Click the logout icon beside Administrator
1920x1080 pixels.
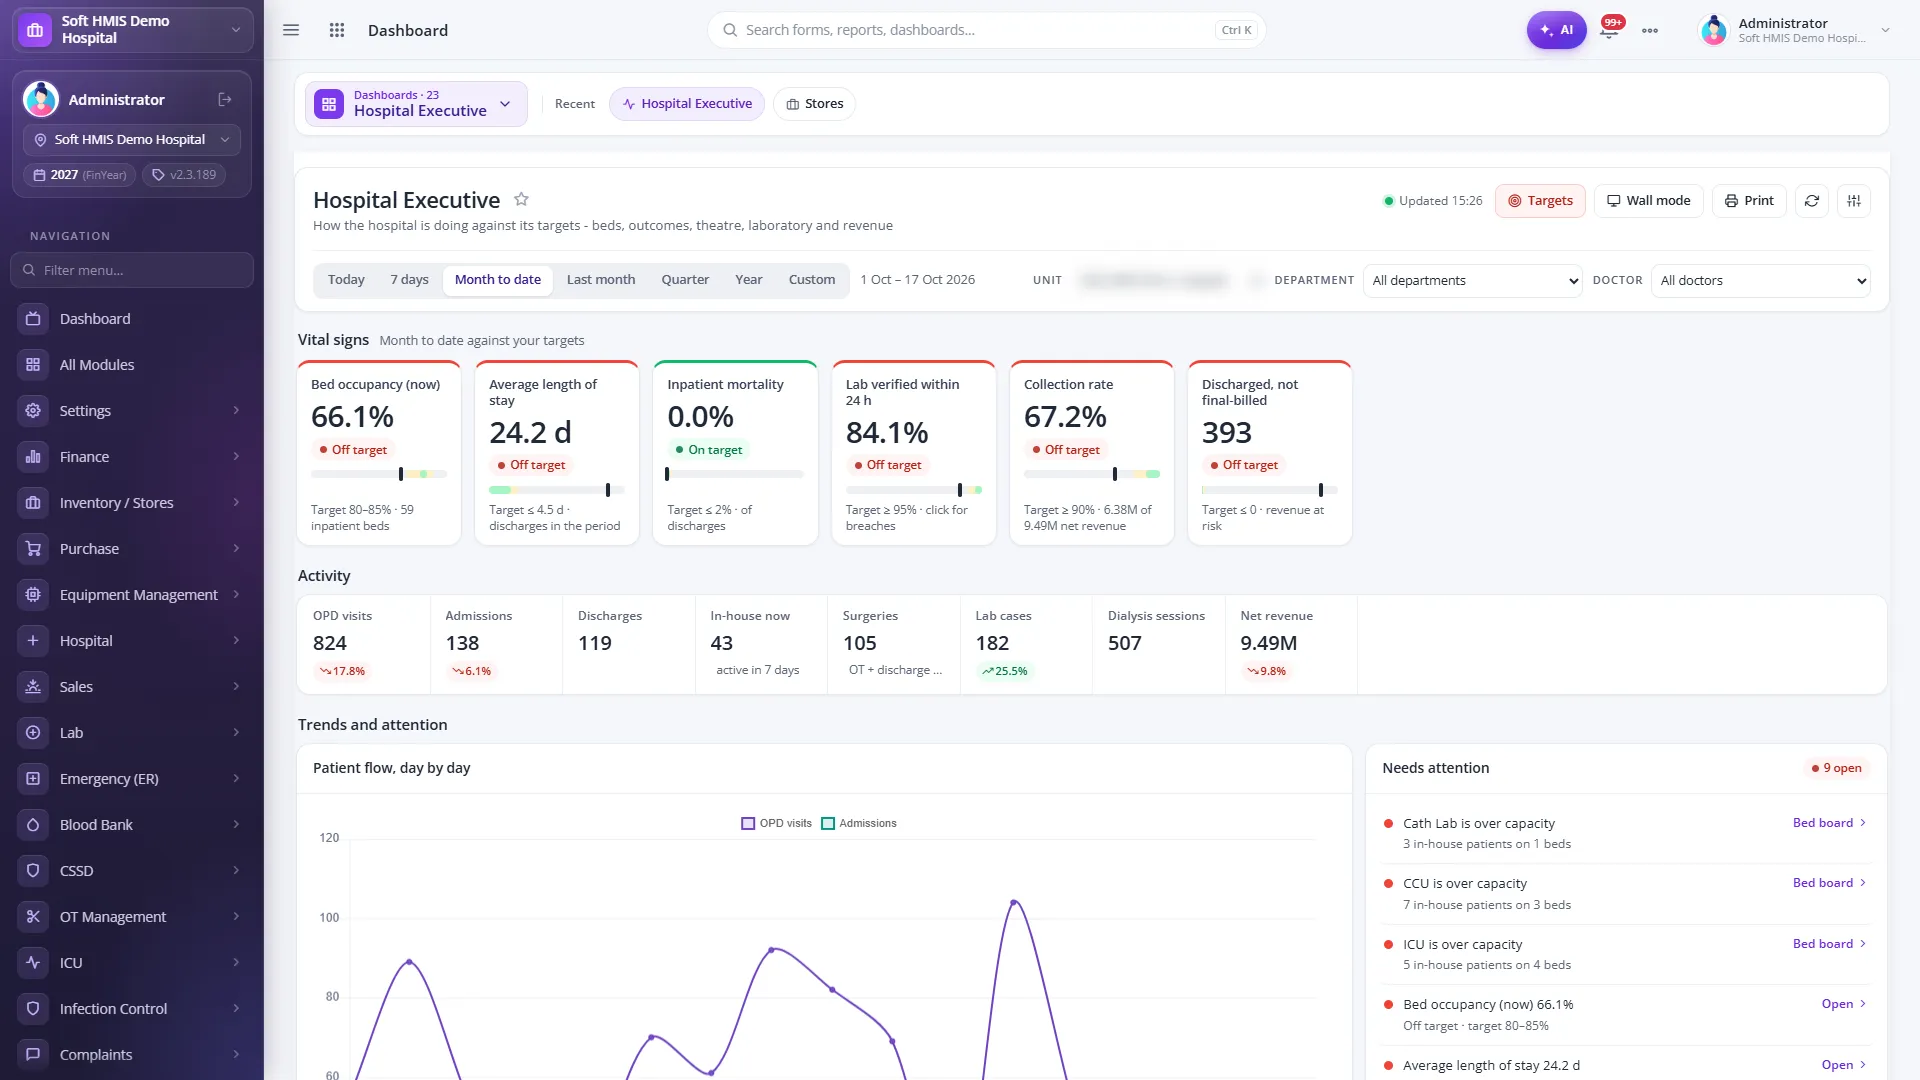(225, 100)
